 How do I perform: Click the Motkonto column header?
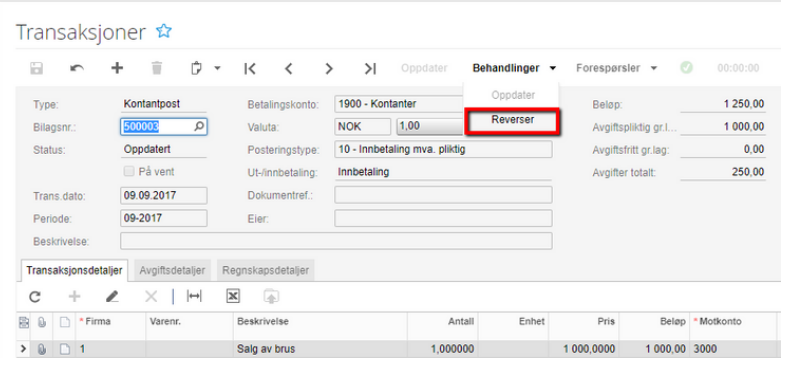(x=732, y=321)
